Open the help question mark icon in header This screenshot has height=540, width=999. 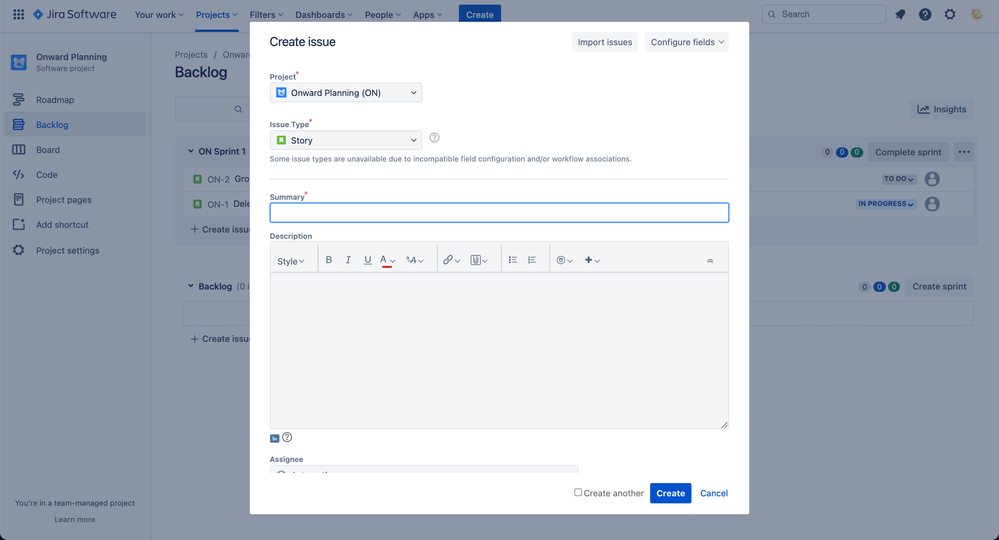[x=925, y=14]
